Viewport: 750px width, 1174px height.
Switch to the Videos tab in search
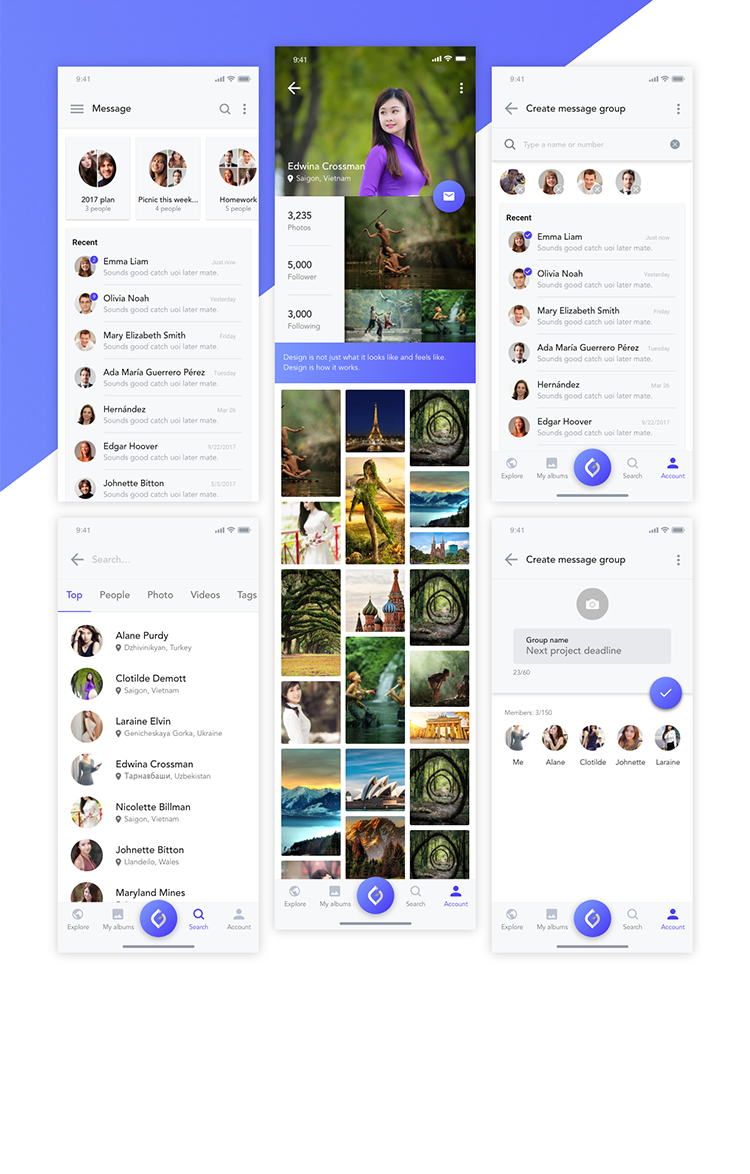205,595
